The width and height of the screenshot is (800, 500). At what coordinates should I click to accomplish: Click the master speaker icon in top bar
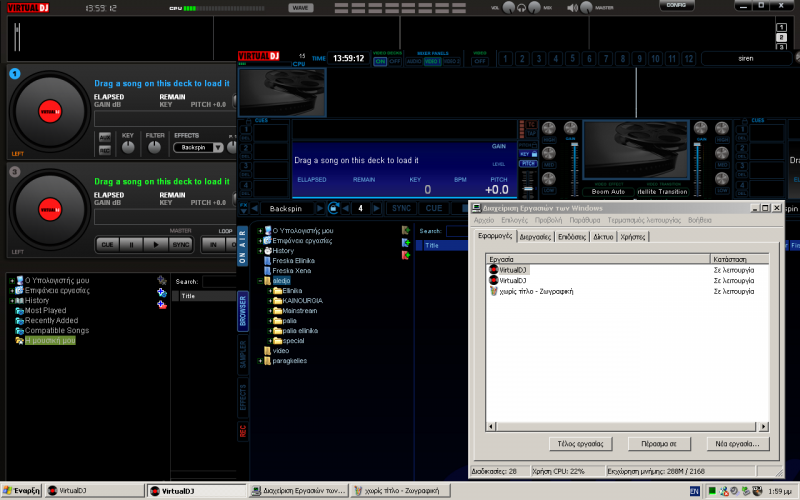point(572,8)
